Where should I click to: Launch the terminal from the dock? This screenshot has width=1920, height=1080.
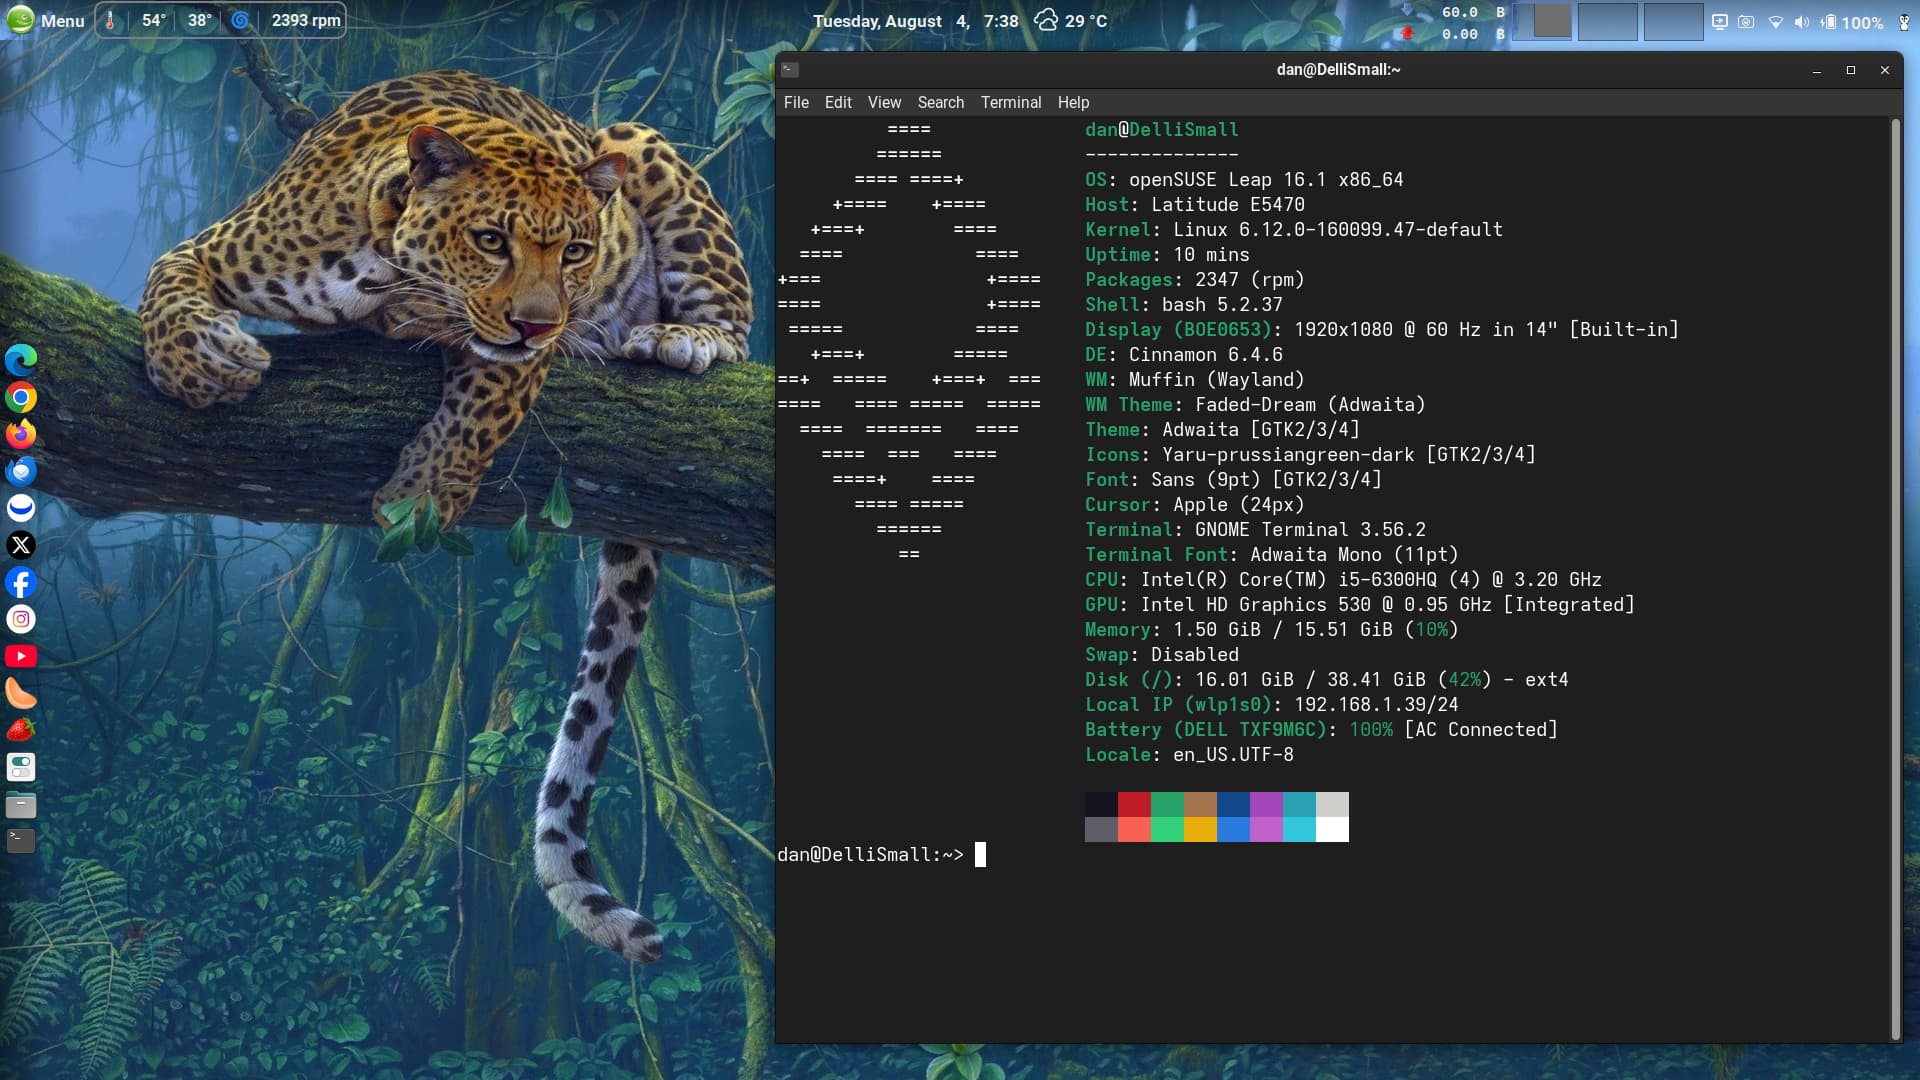pyautogui.click(x=21, y=841)
